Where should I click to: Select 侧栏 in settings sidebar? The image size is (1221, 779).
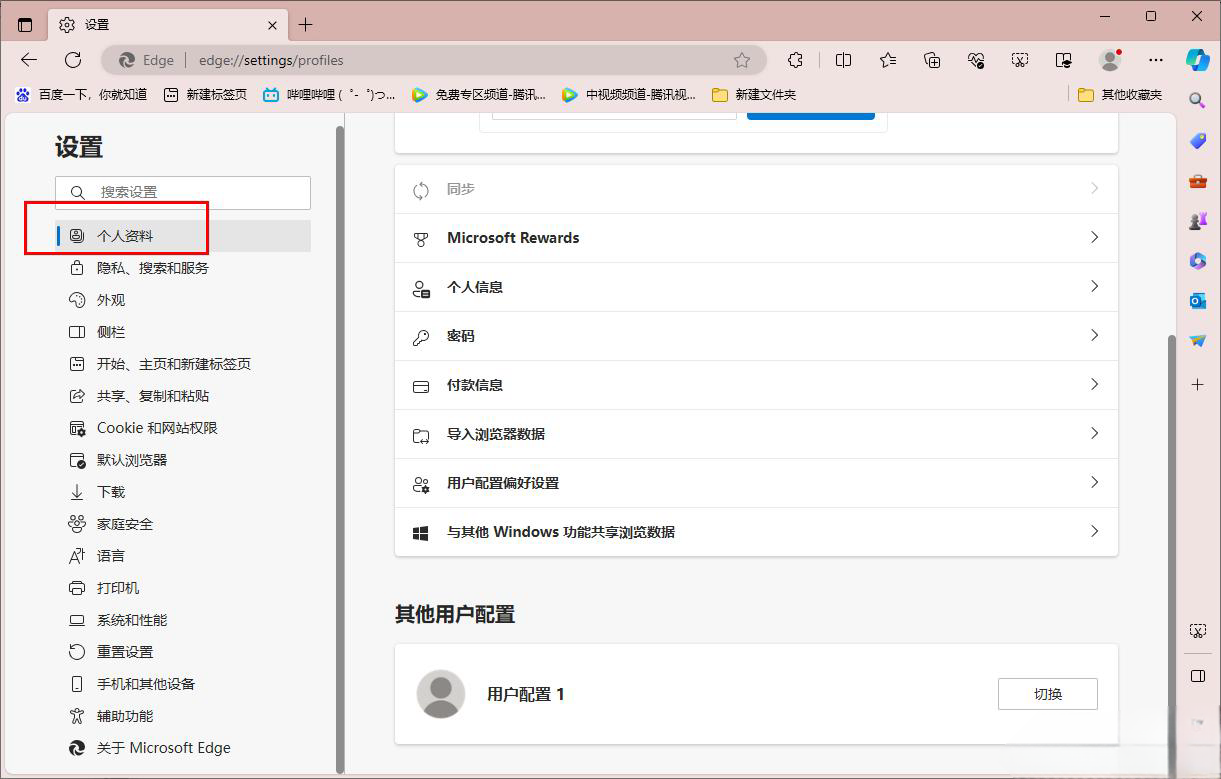pyautogui.click(x=183, y=332)
